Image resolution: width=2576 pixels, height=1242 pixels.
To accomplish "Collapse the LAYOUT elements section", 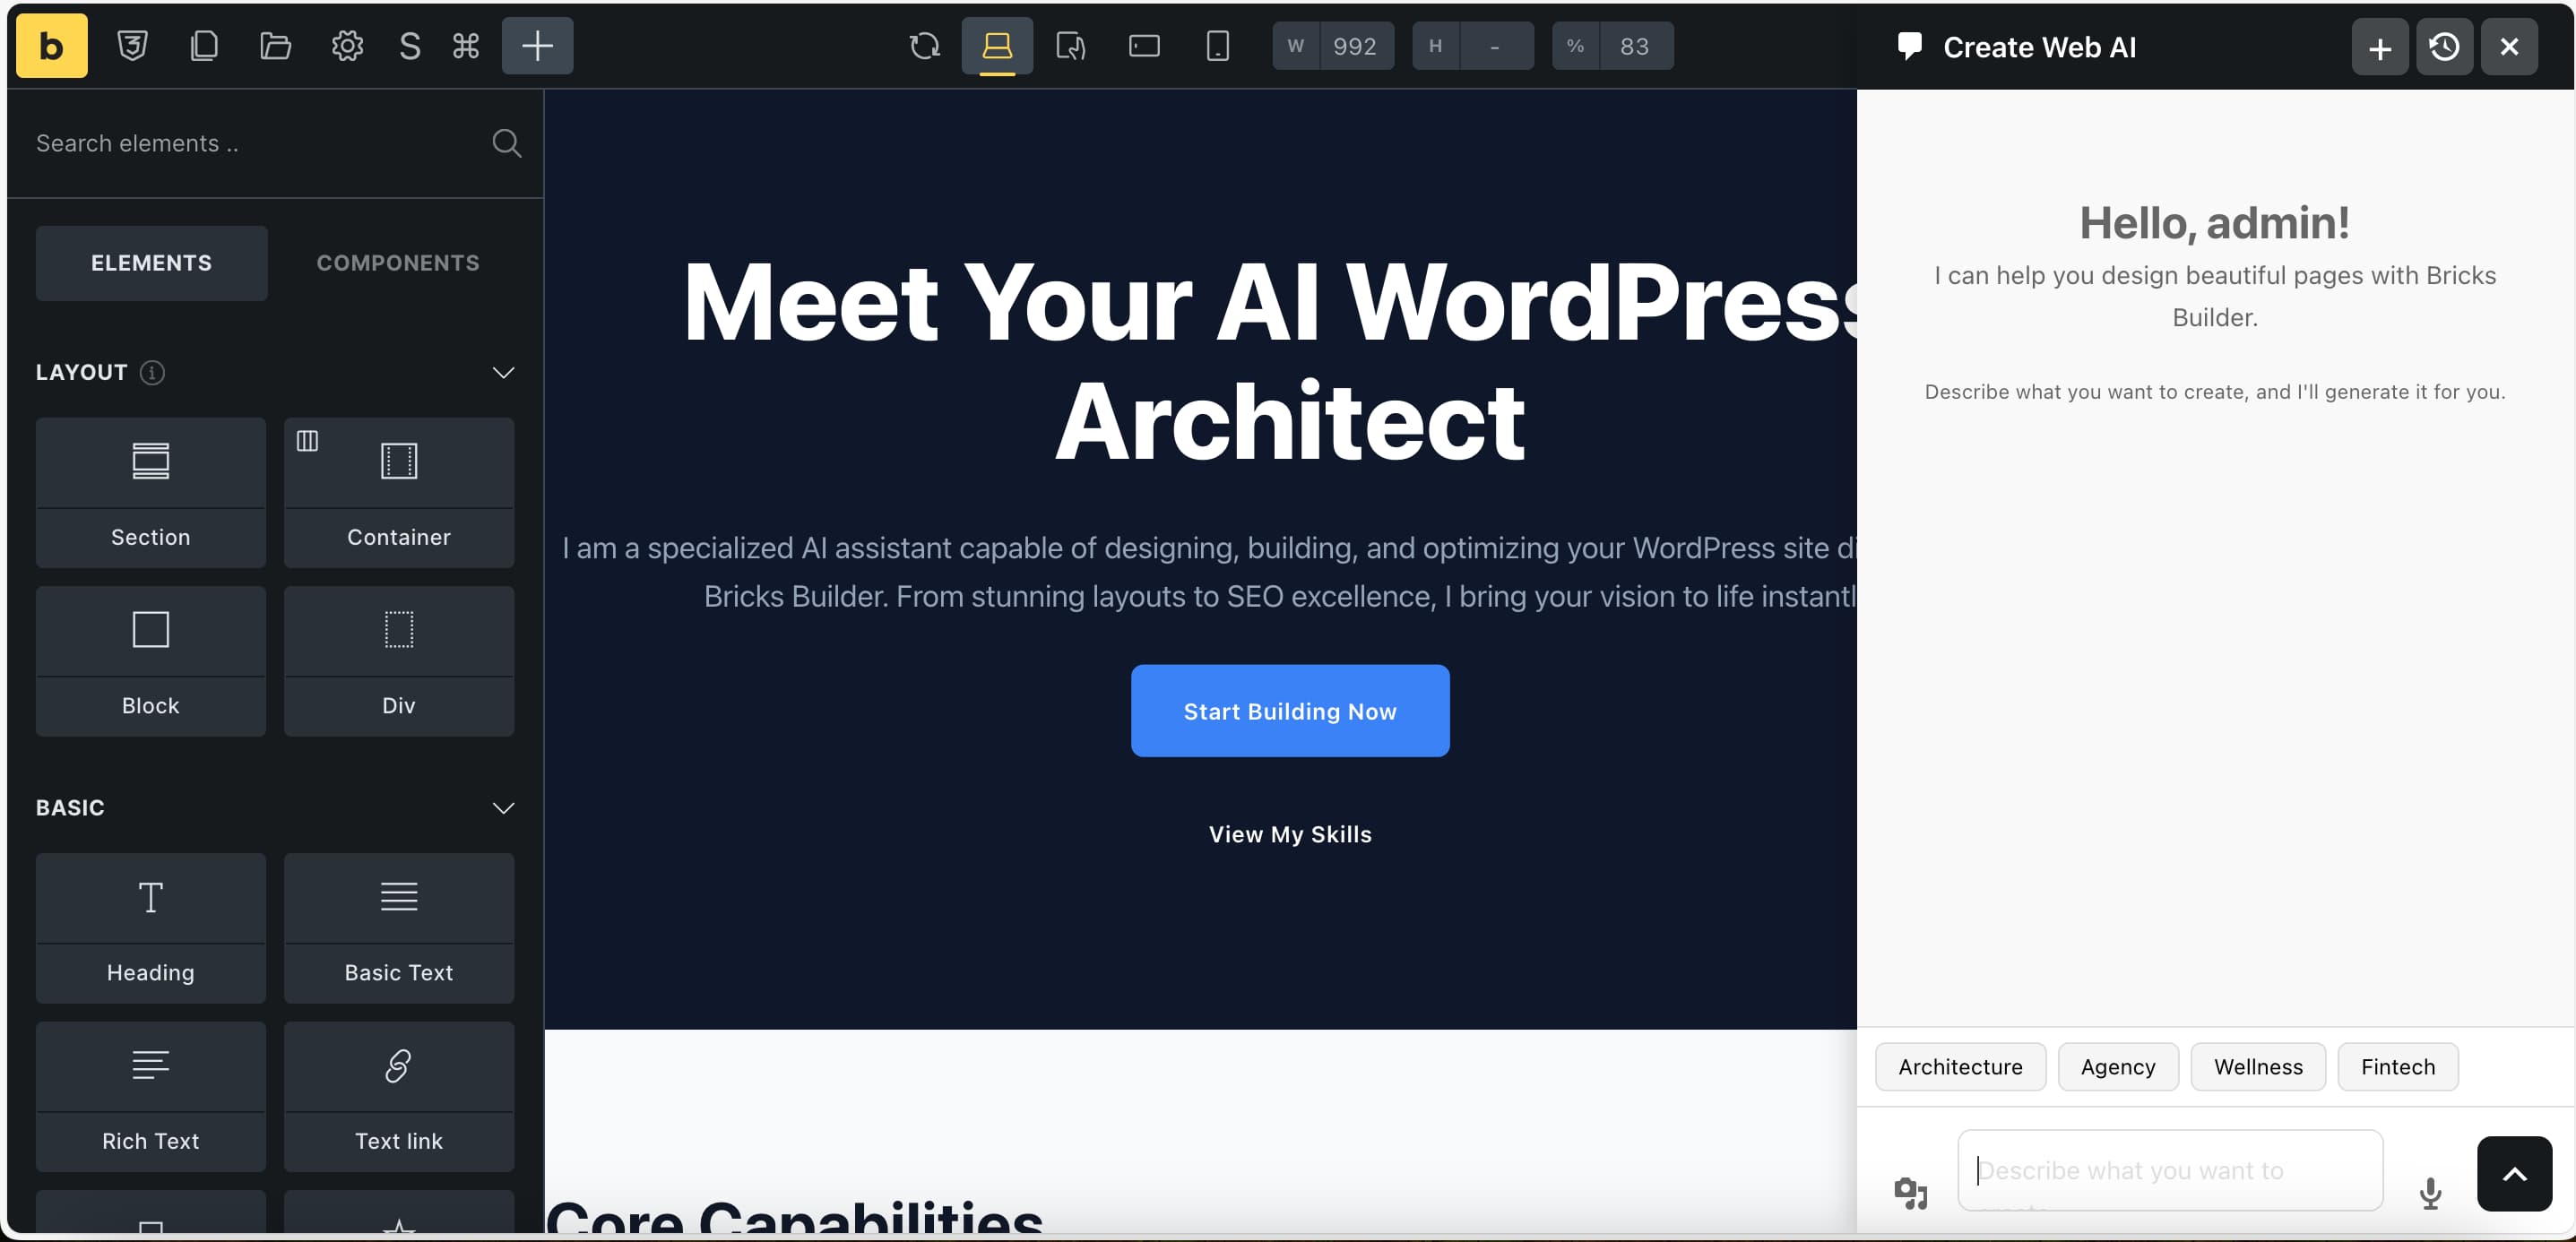I will coord(503,372).
